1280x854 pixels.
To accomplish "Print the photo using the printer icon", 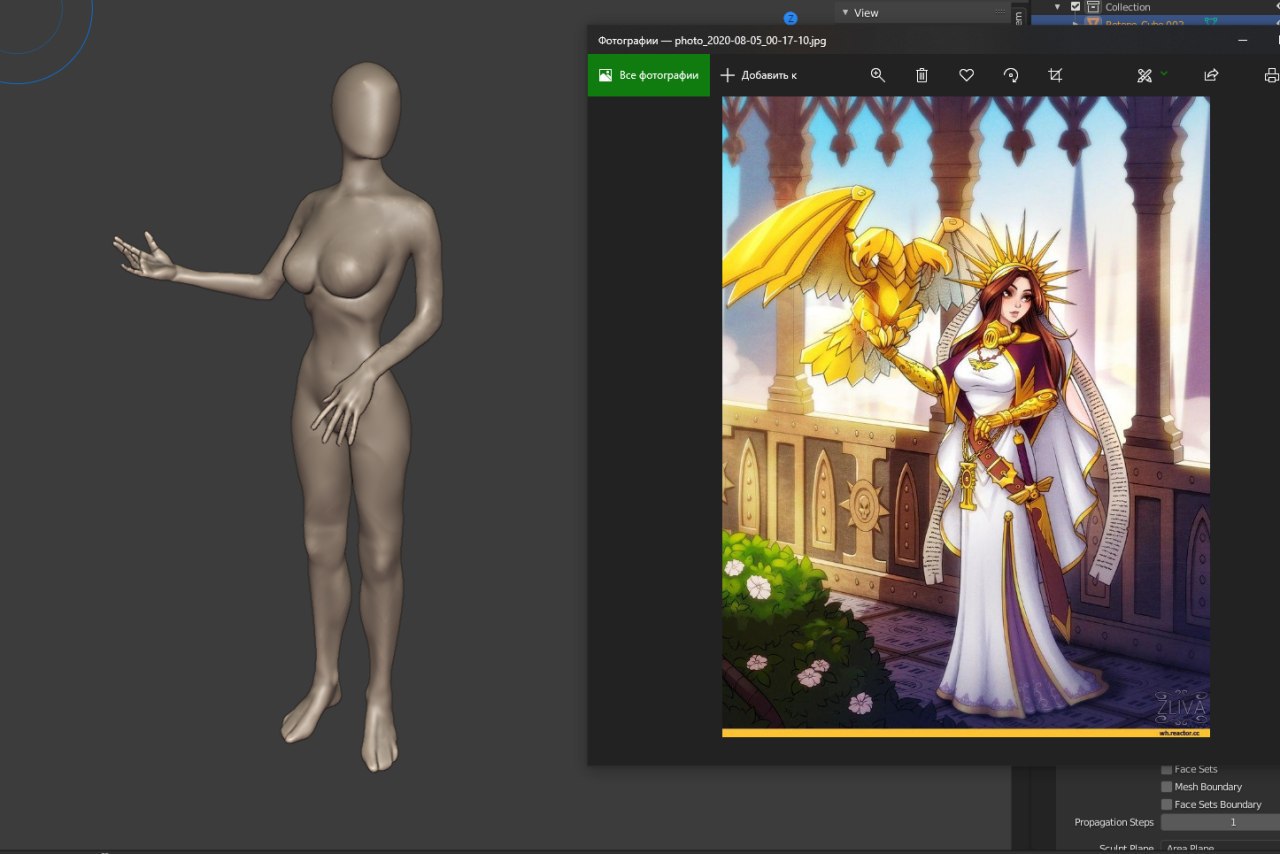I will pos(1272,75).
